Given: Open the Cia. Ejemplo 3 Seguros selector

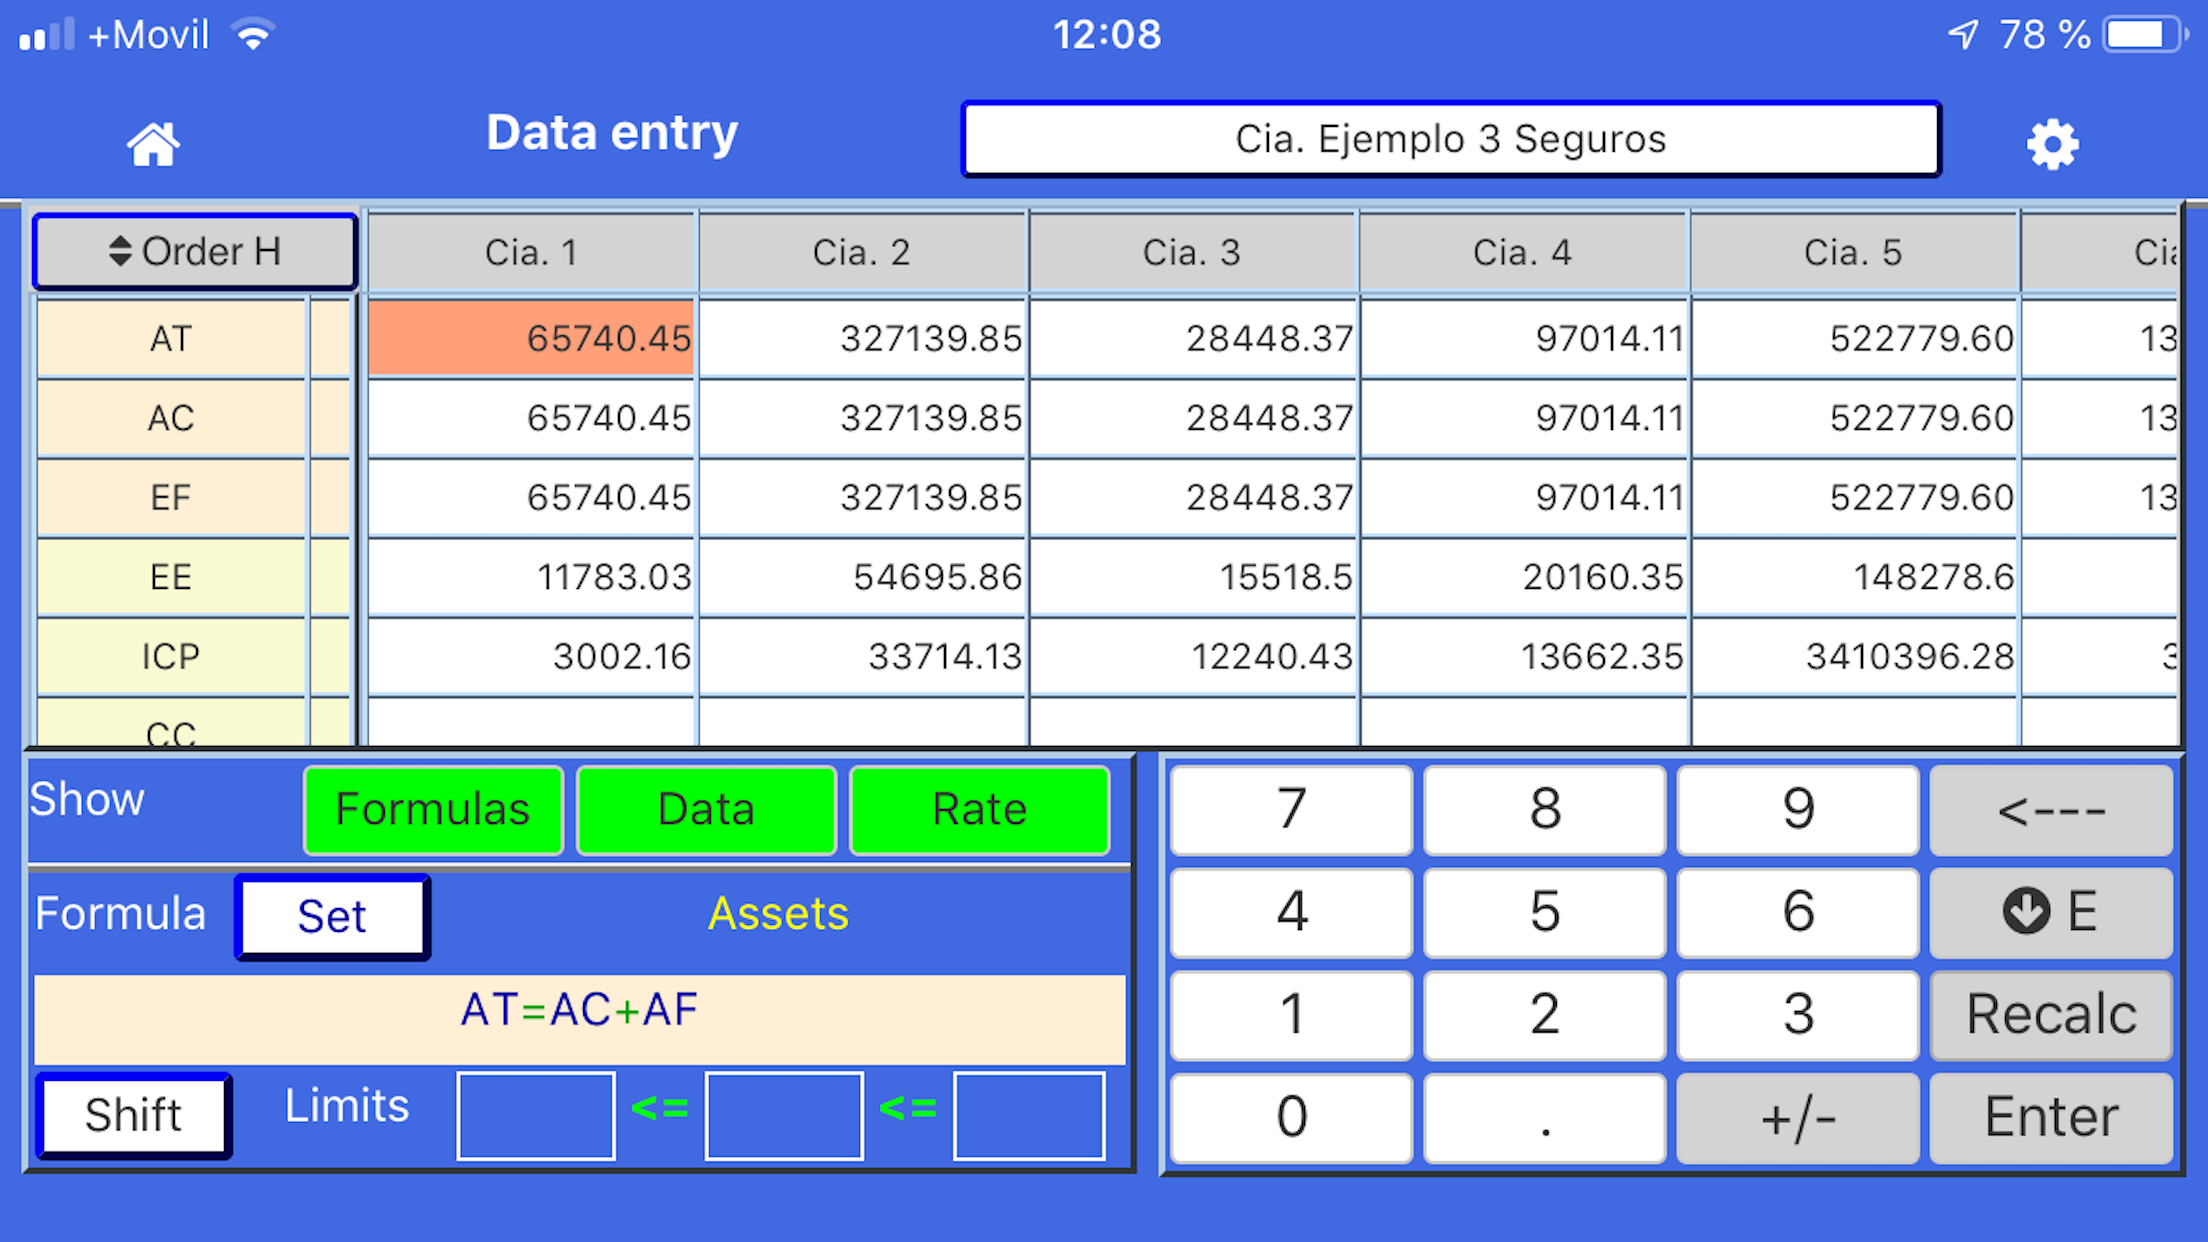Looking at the screenshot, I should pyautogui.click(x=1450, y=139).
